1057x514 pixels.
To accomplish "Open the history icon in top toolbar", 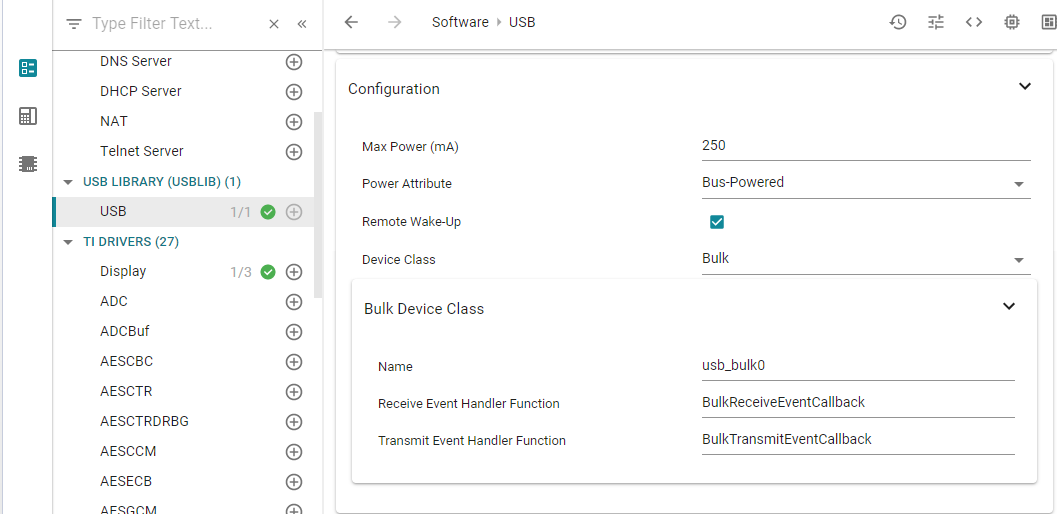I will click(x=898, y=22).
